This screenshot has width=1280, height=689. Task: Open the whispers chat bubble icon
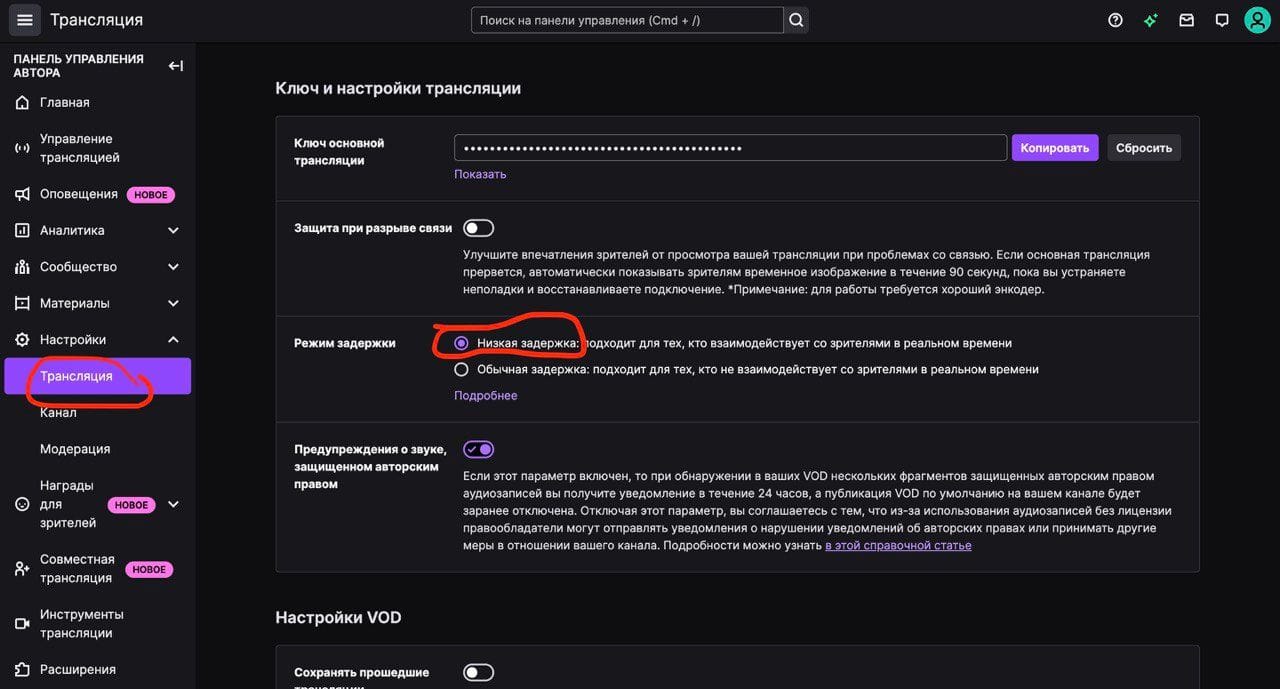[x=1221, y=20]
